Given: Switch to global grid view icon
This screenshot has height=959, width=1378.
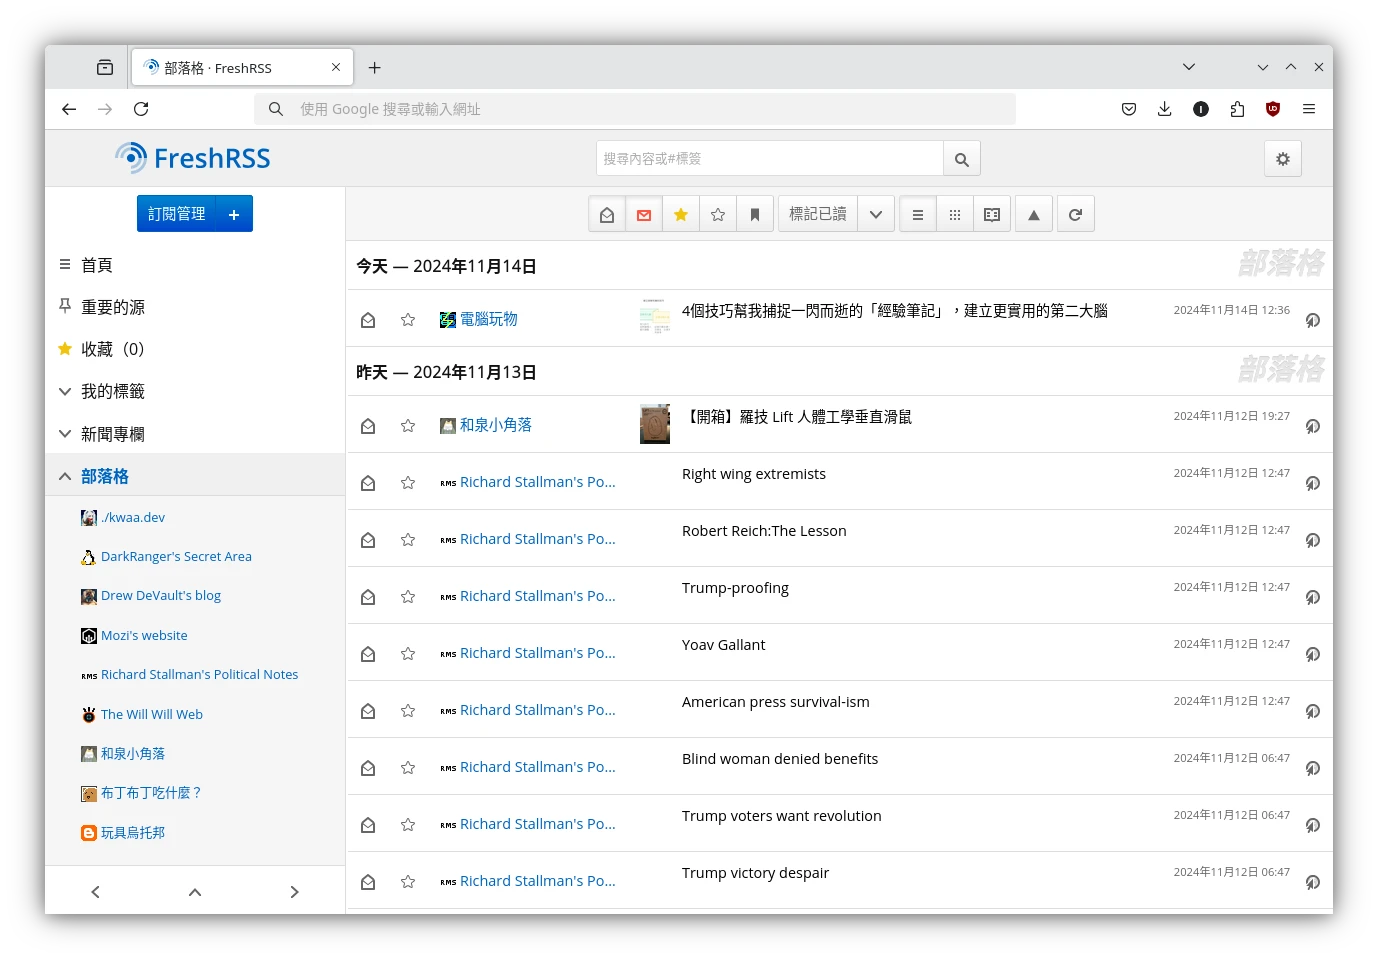Looking at the screenshot, I should (x=955, y=214).
